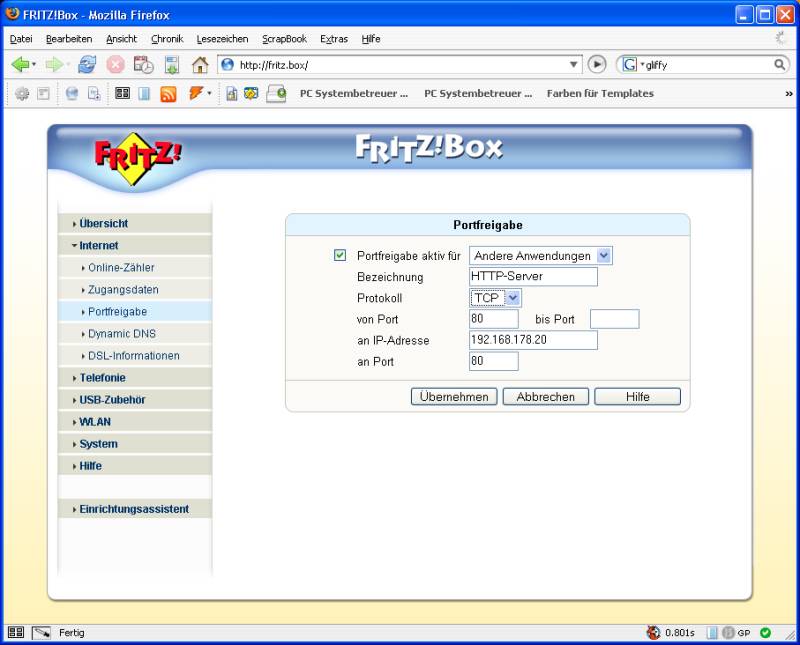Viewport: 800px width, 645px height.
Task: Click the page-with-plus icon in the toolbar
Action: pos(94,94)
